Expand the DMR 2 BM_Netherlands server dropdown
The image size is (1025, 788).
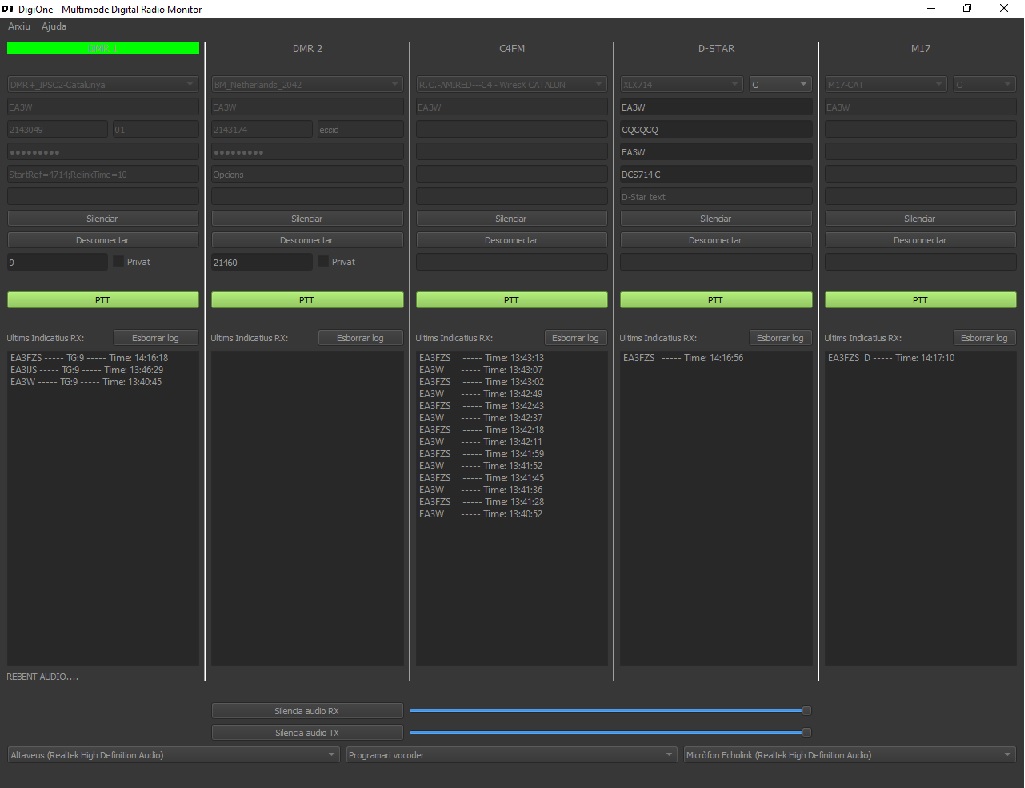(x=307, y=84)
